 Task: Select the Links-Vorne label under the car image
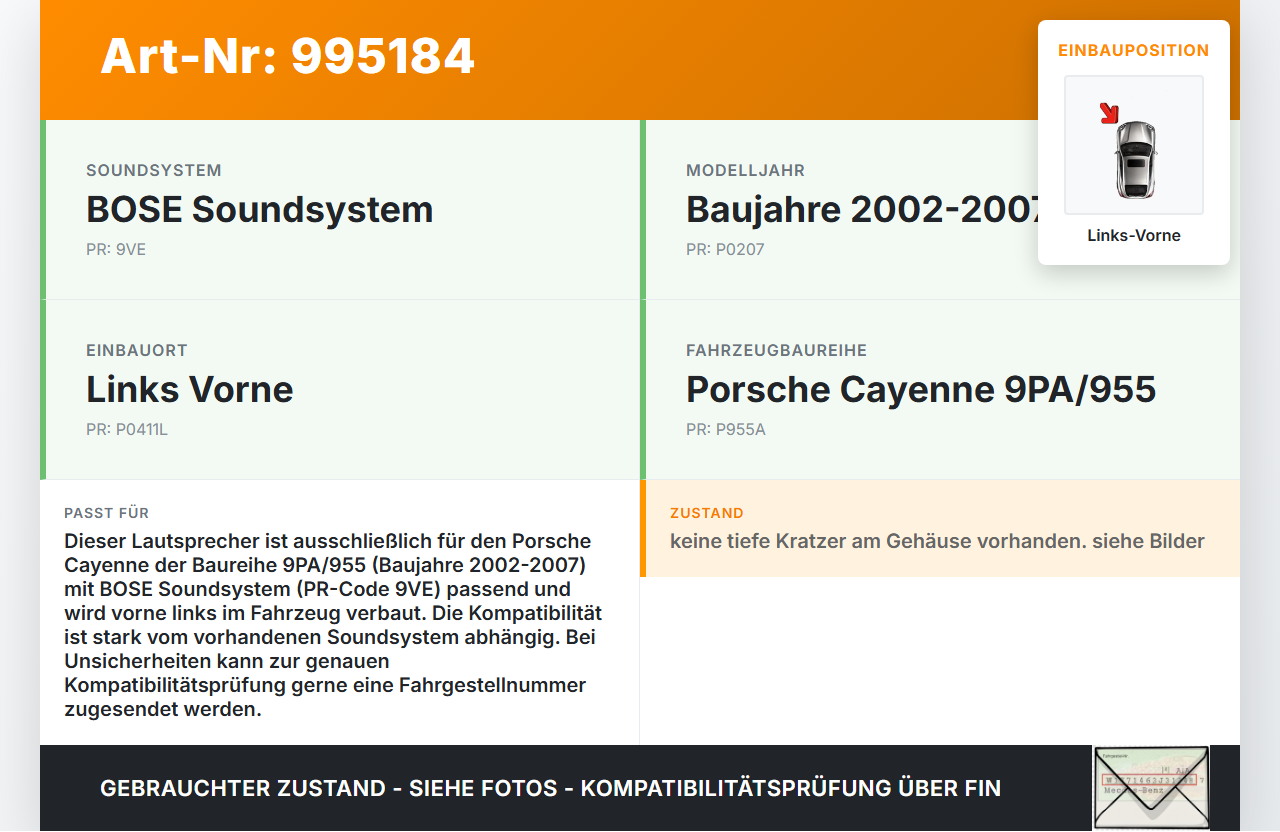[1133, 235]
